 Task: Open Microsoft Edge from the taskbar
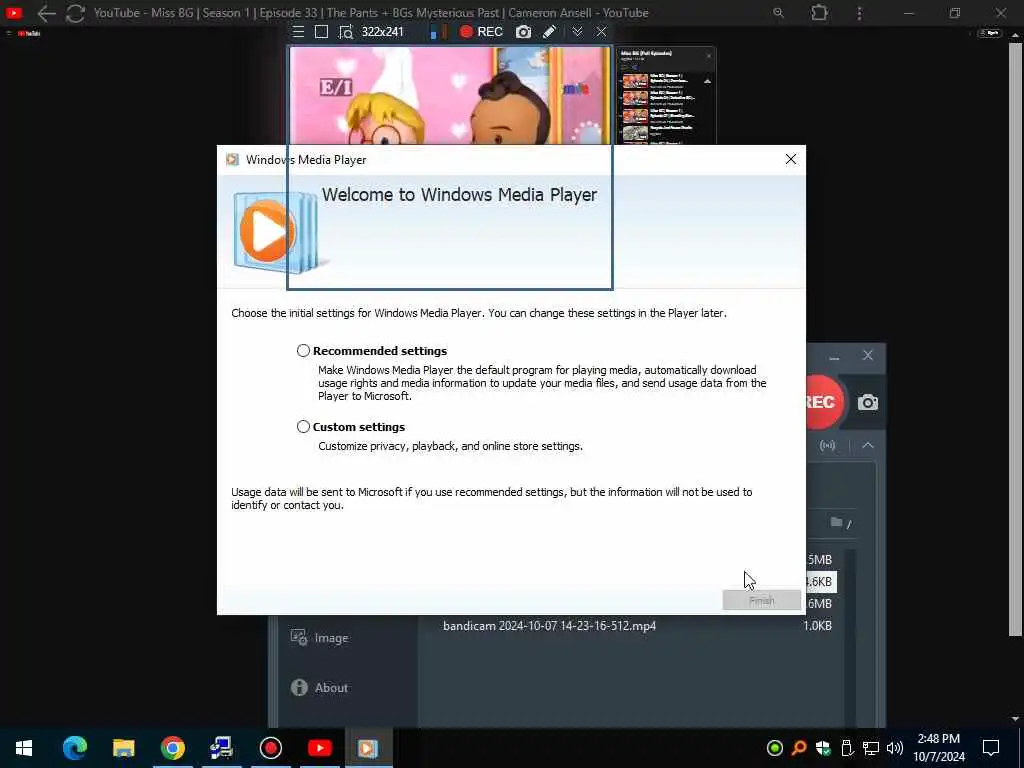[x=74, y=748]
